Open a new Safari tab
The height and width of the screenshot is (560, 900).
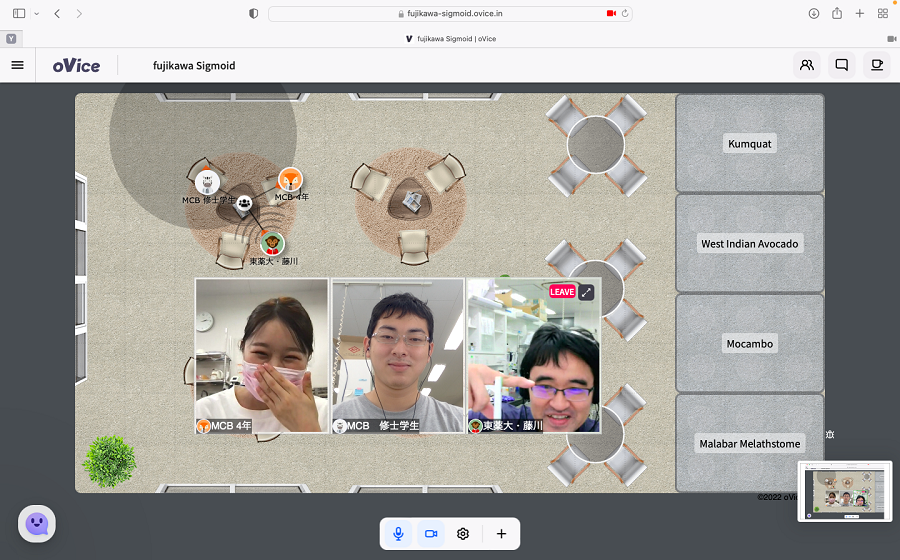pos(859,13)
